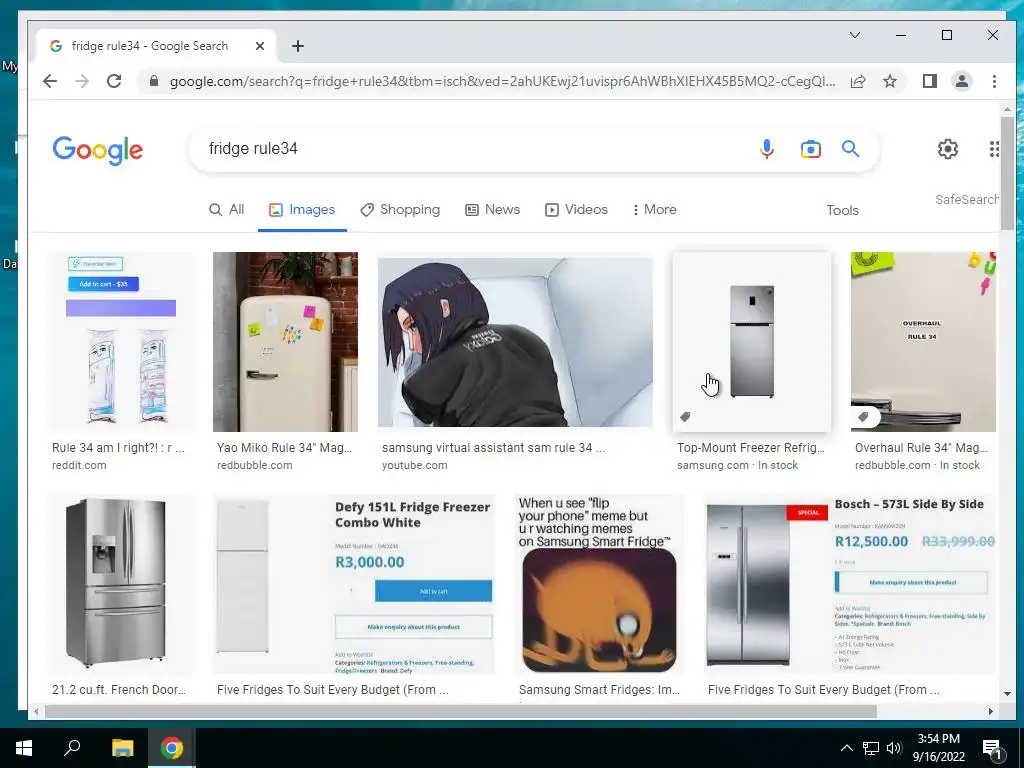Click the product tag icon on Overhaul magnet result
This screenshot has height=768, width=1024.
point(863,417)
